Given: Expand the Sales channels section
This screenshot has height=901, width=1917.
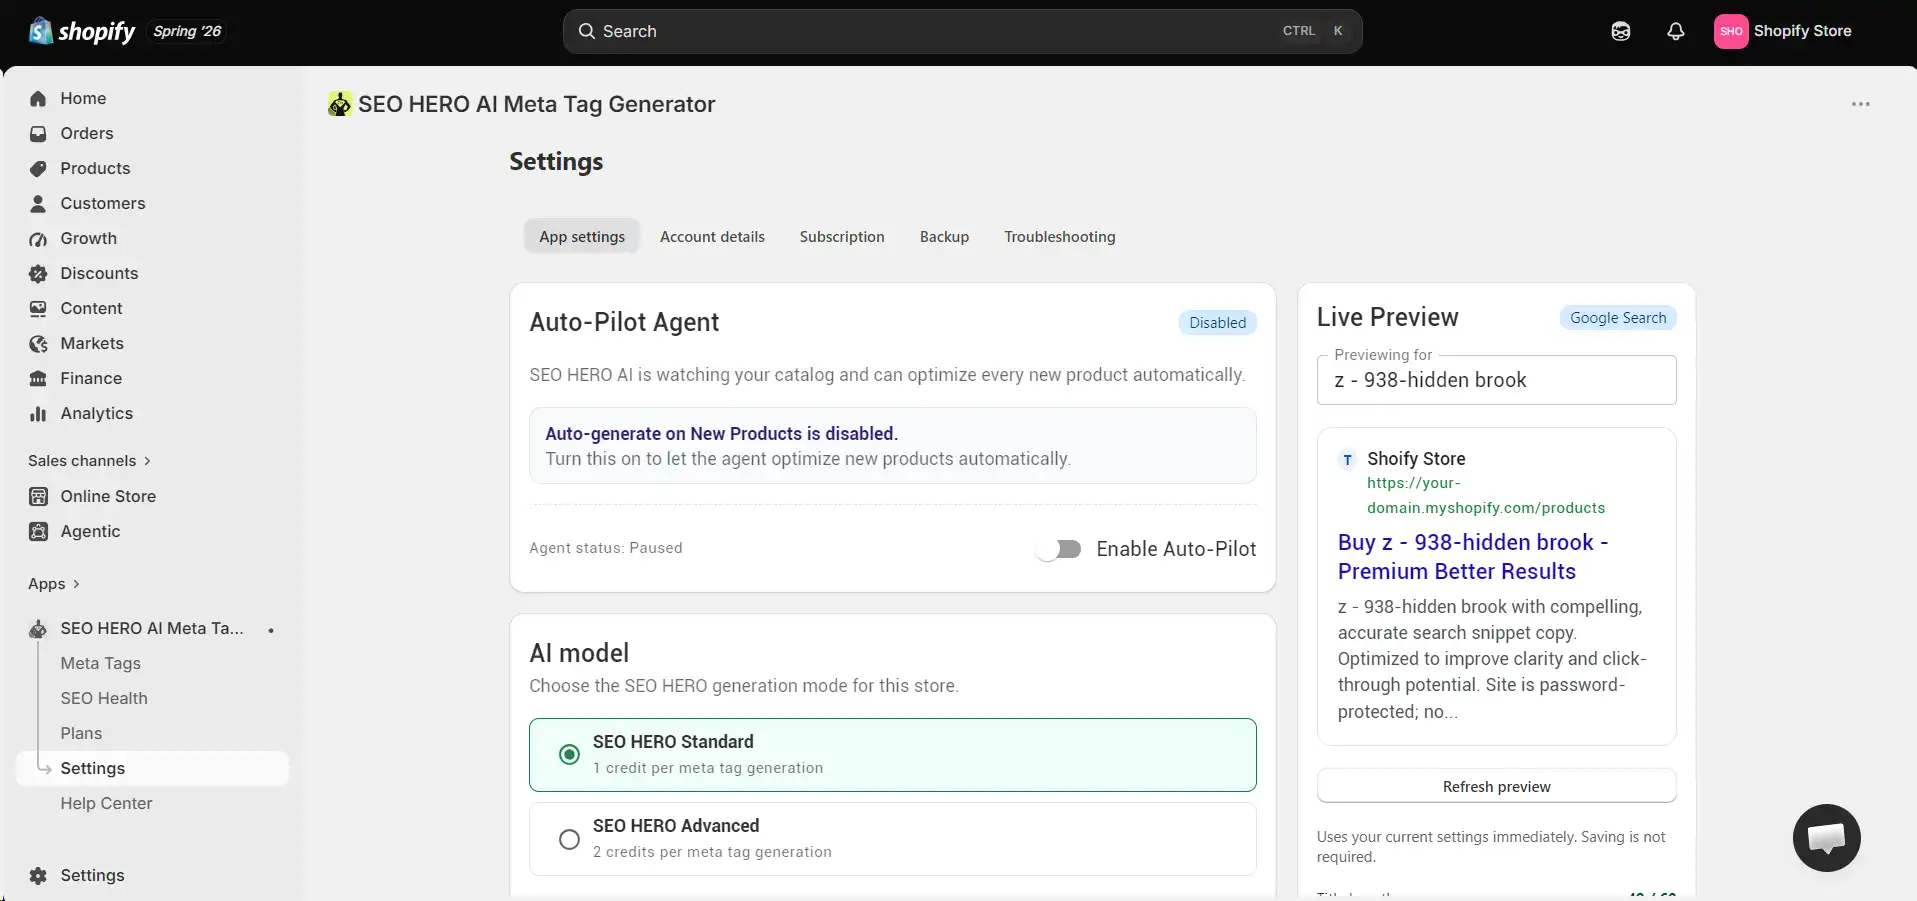Looking at the screenshot, I should click(x=89, y=461).
